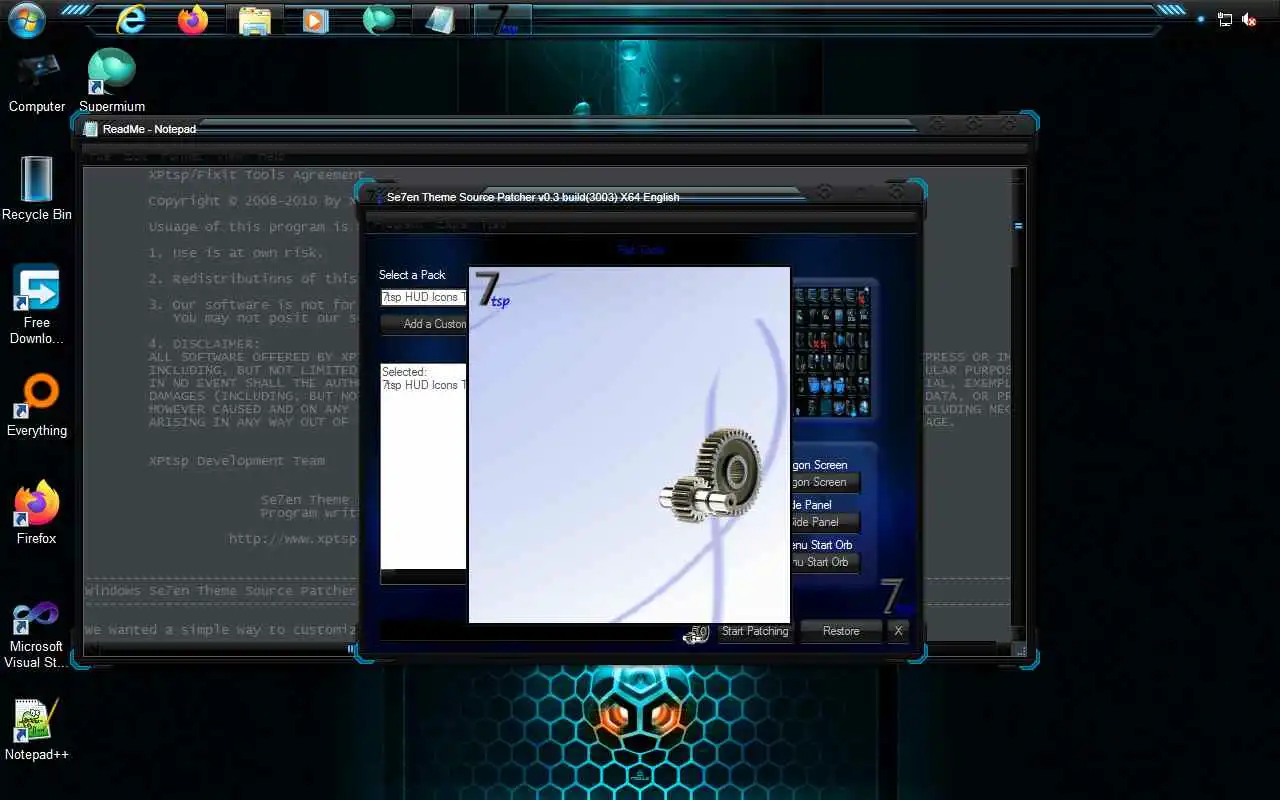Launch Internet Explorer from the taskbar
This screenshot has height=800, width=1280.
(x=130, y=19)
